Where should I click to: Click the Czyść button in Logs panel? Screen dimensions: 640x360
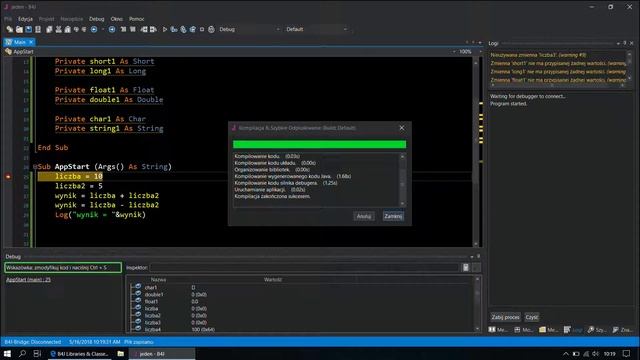[531, 317]
